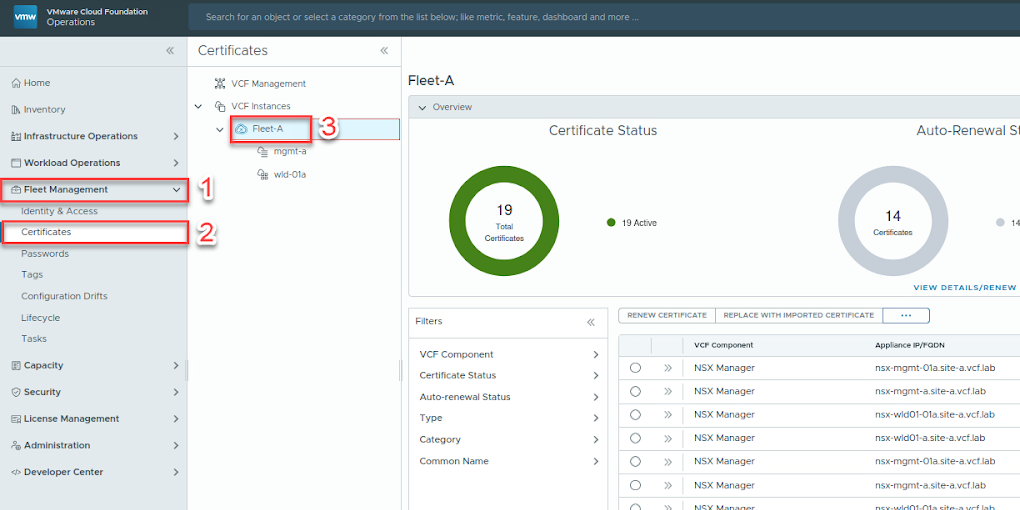The width and height of the screenshot is (1020, 510).
Task: Collapse the Certificates tree panel
Action: coord(384,50)
